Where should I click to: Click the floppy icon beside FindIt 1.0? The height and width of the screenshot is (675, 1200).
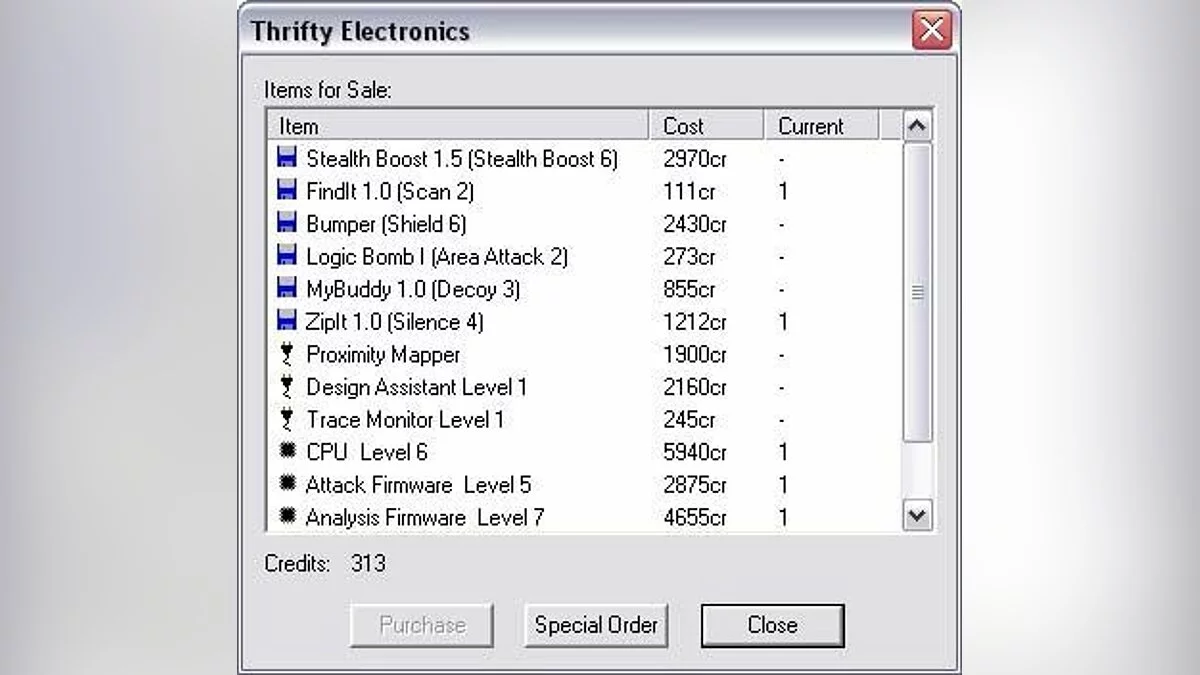288,190
